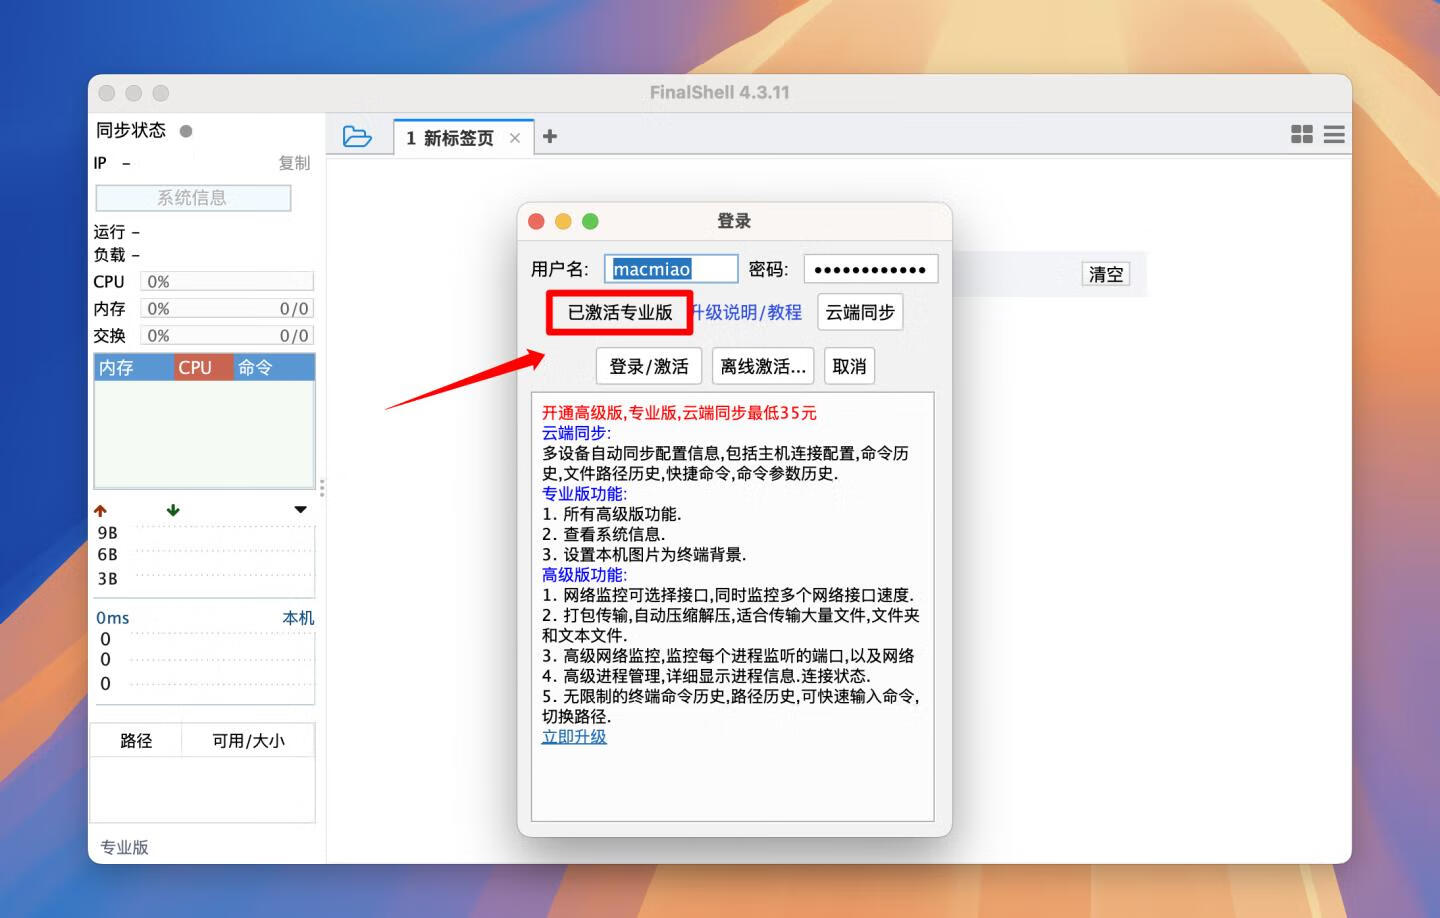Click the 专业版 status label
The width and height of the screenshot is (1440, 918).
click(124, 847)
